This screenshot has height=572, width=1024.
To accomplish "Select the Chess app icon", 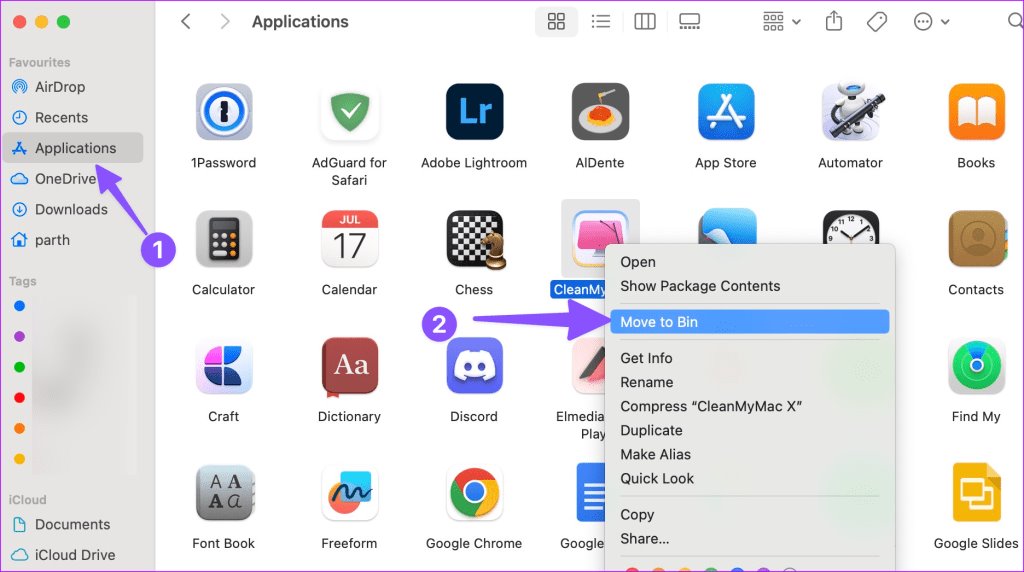I will [x=475, y=239].
